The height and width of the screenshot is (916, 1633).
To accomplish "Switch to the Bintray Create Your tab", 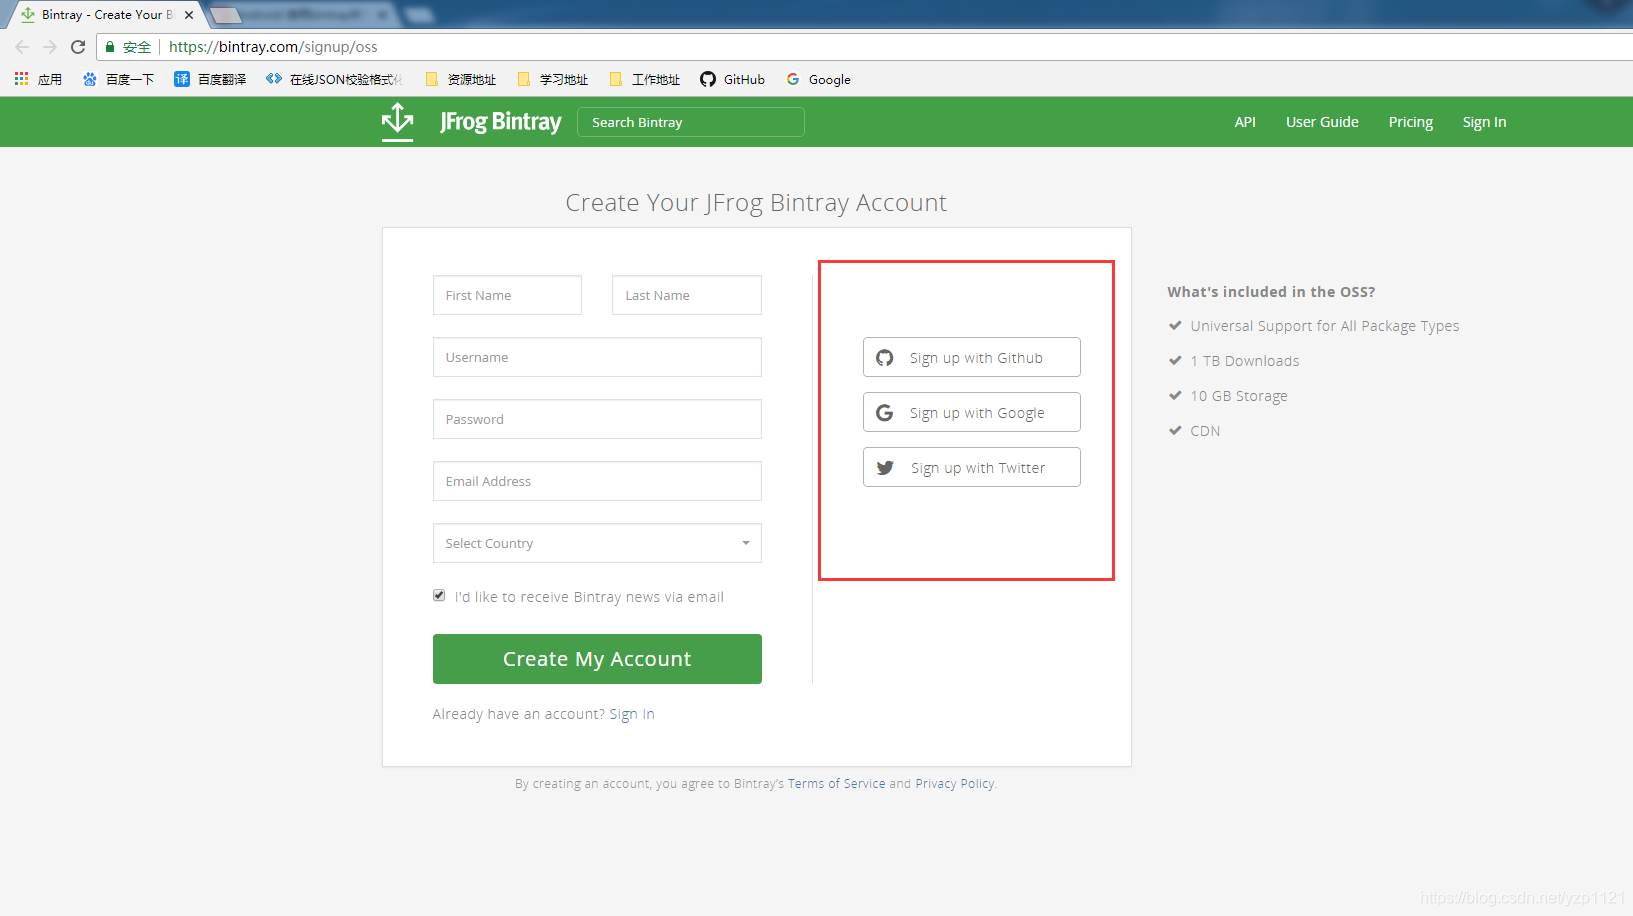I will tap(107, 15).
